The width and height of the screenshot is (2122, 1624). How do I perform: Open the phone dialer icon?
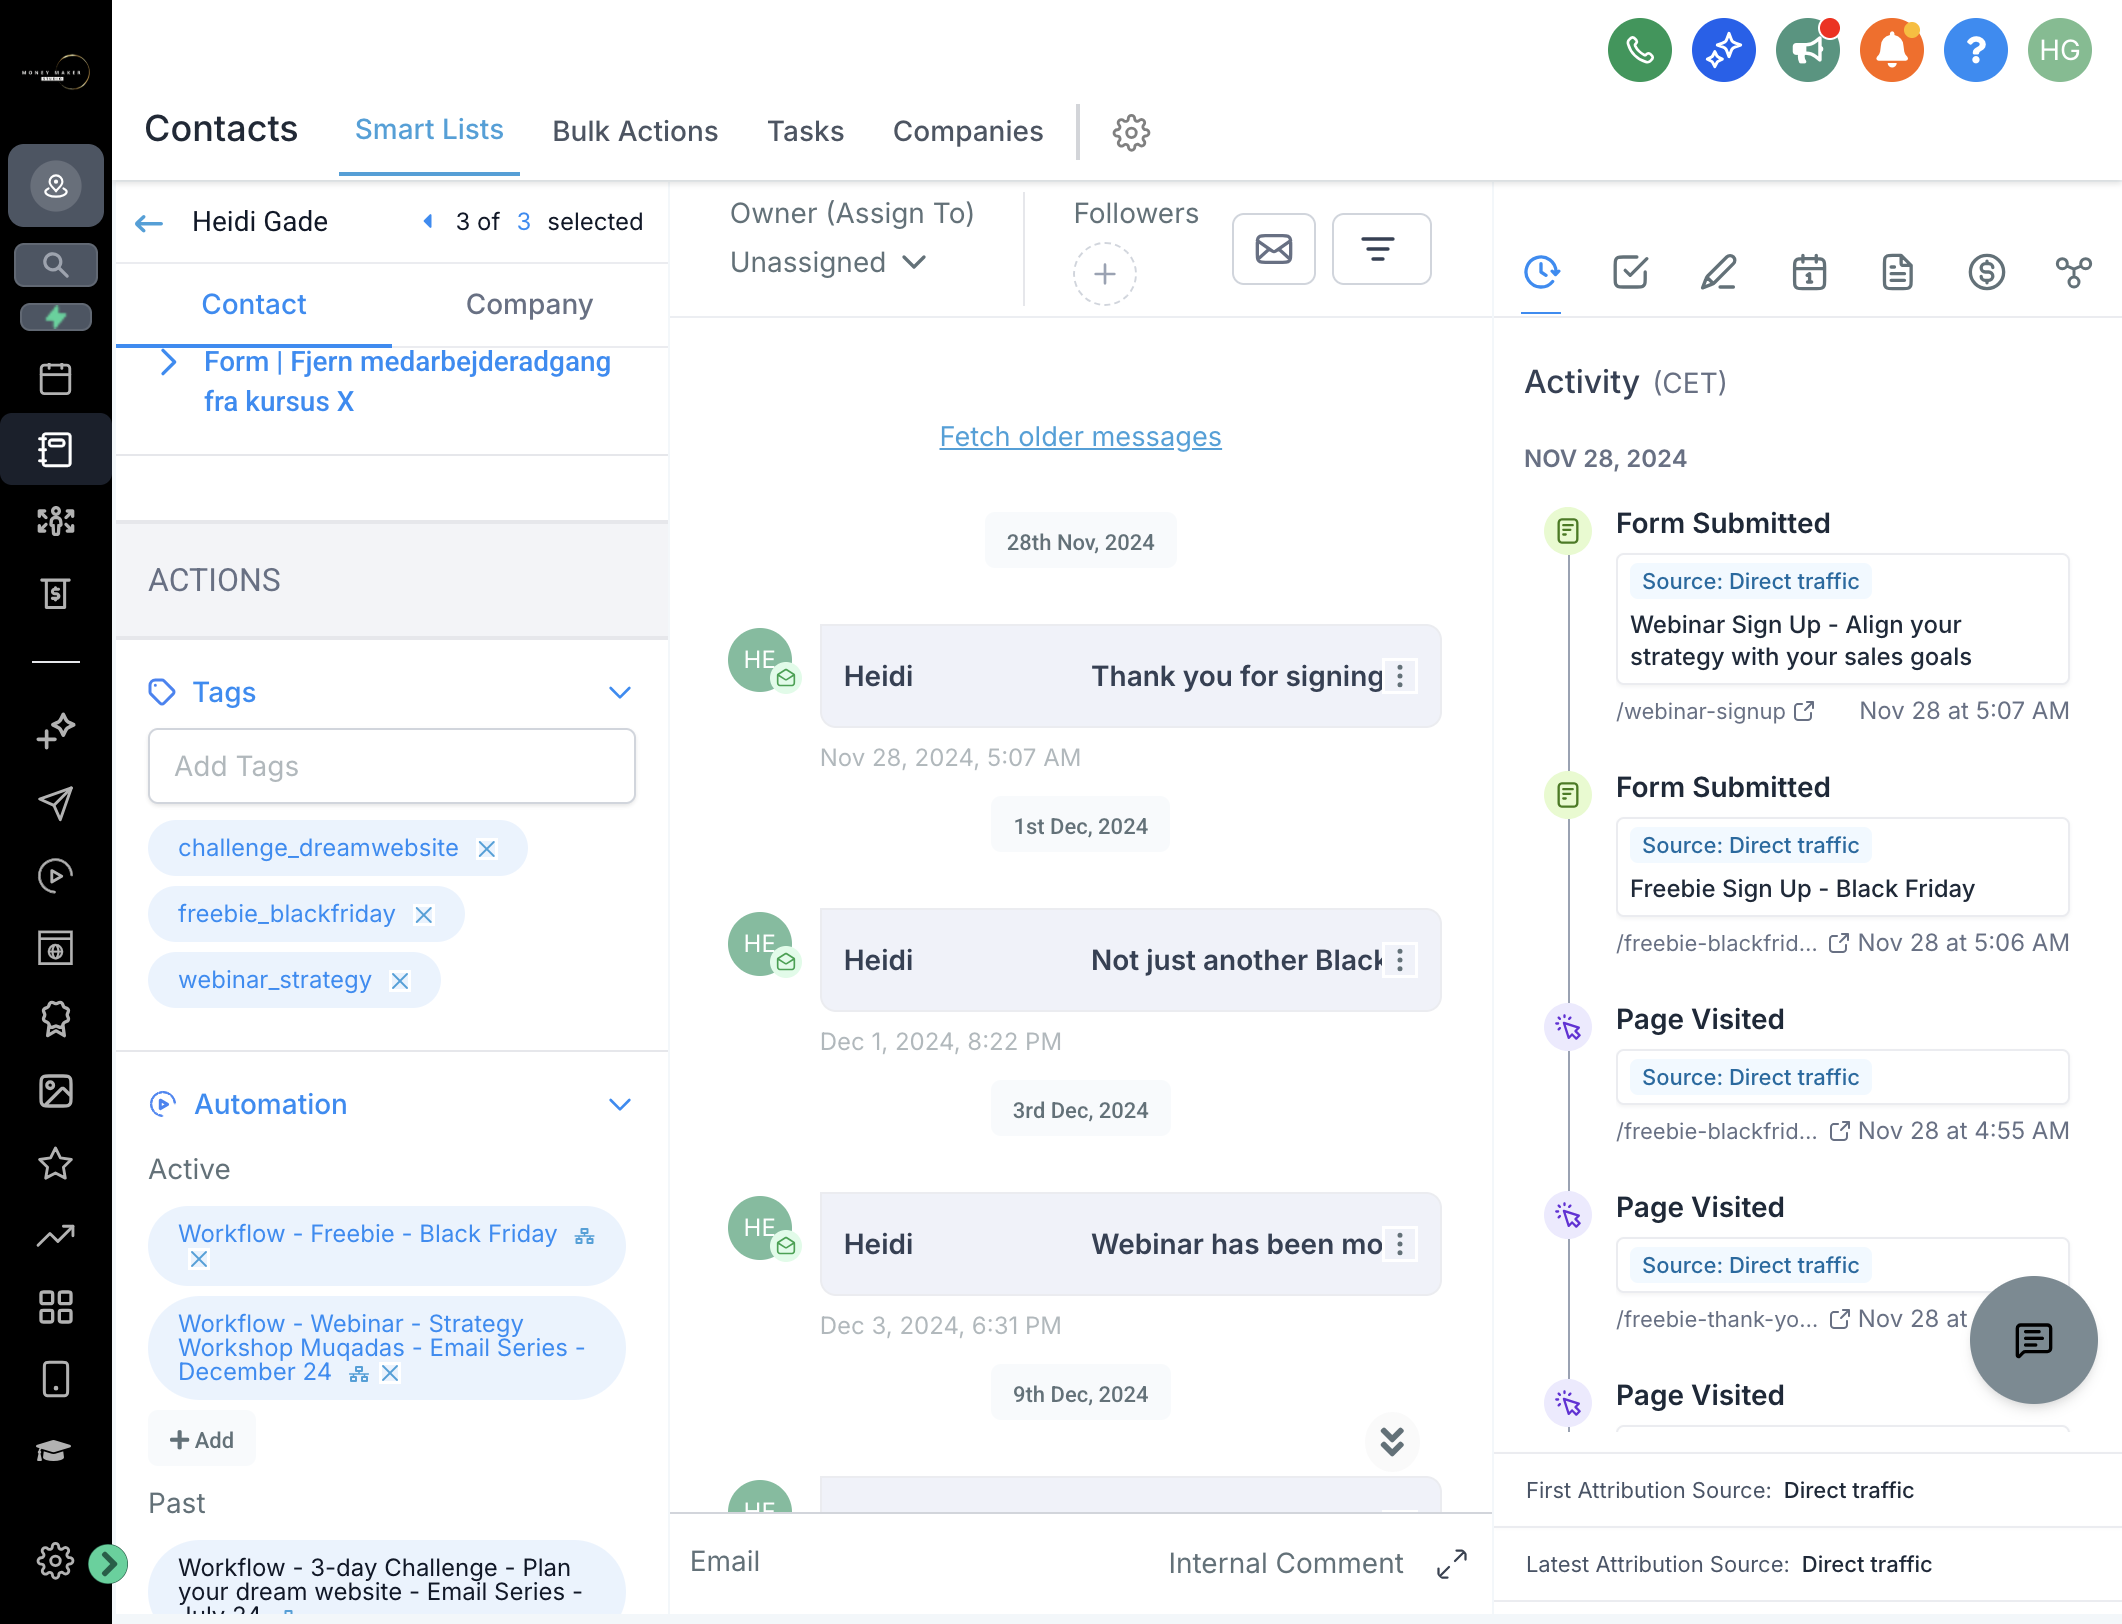click(x=1639, y=50)
